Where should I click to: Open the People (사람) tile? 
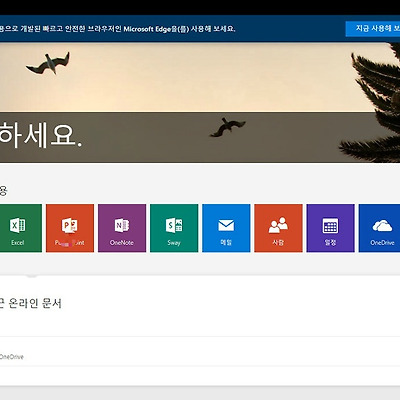[x=278, y=228]
